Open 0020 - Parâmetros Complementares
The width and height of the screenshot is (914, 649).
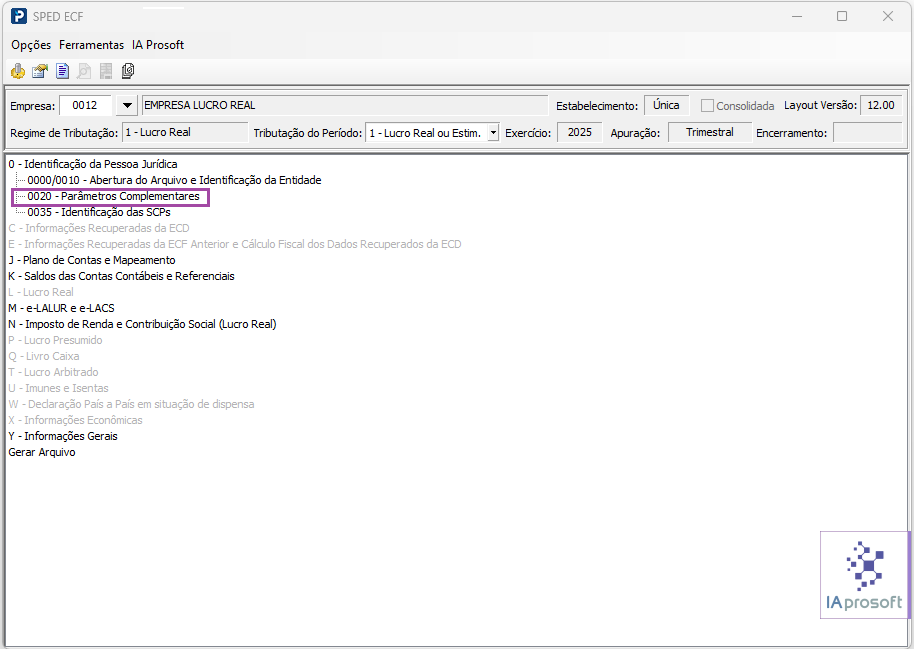114,197
